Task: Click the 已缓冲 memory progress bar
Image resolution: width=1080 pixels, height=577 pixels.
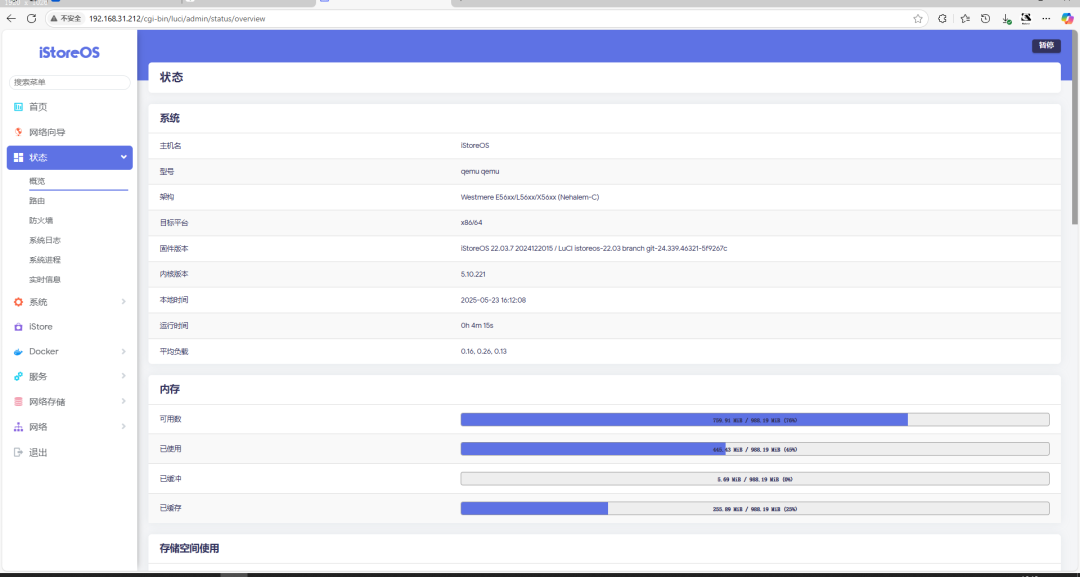Action: point(755,479)
